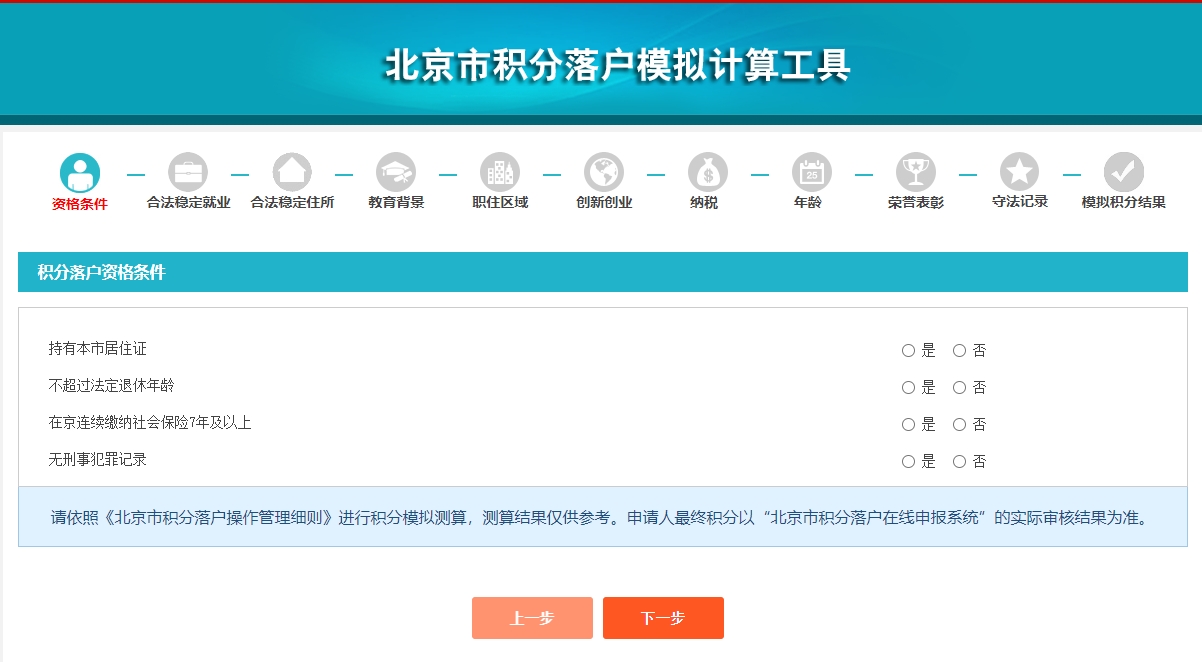Click the 创新创业 globe icon
Screen dimensions: 1202x662
click(x=604, y=173)
